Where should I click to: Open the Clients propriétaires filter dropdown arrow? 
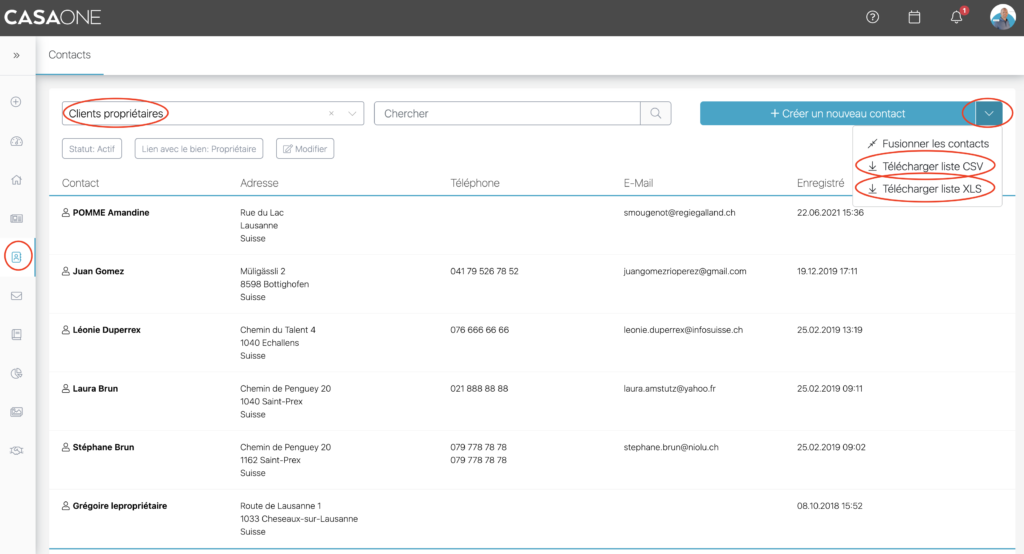(352, 114)
